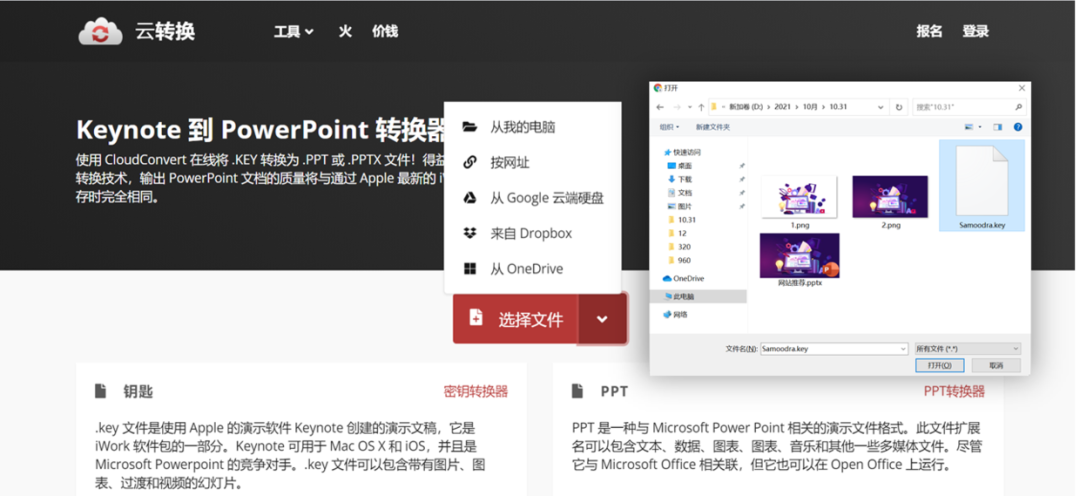Image resolution: width=1080 pixels, height=496 pixels.
Task: Open the 所有文件 file type dropdown
Action: coord(968,349)
